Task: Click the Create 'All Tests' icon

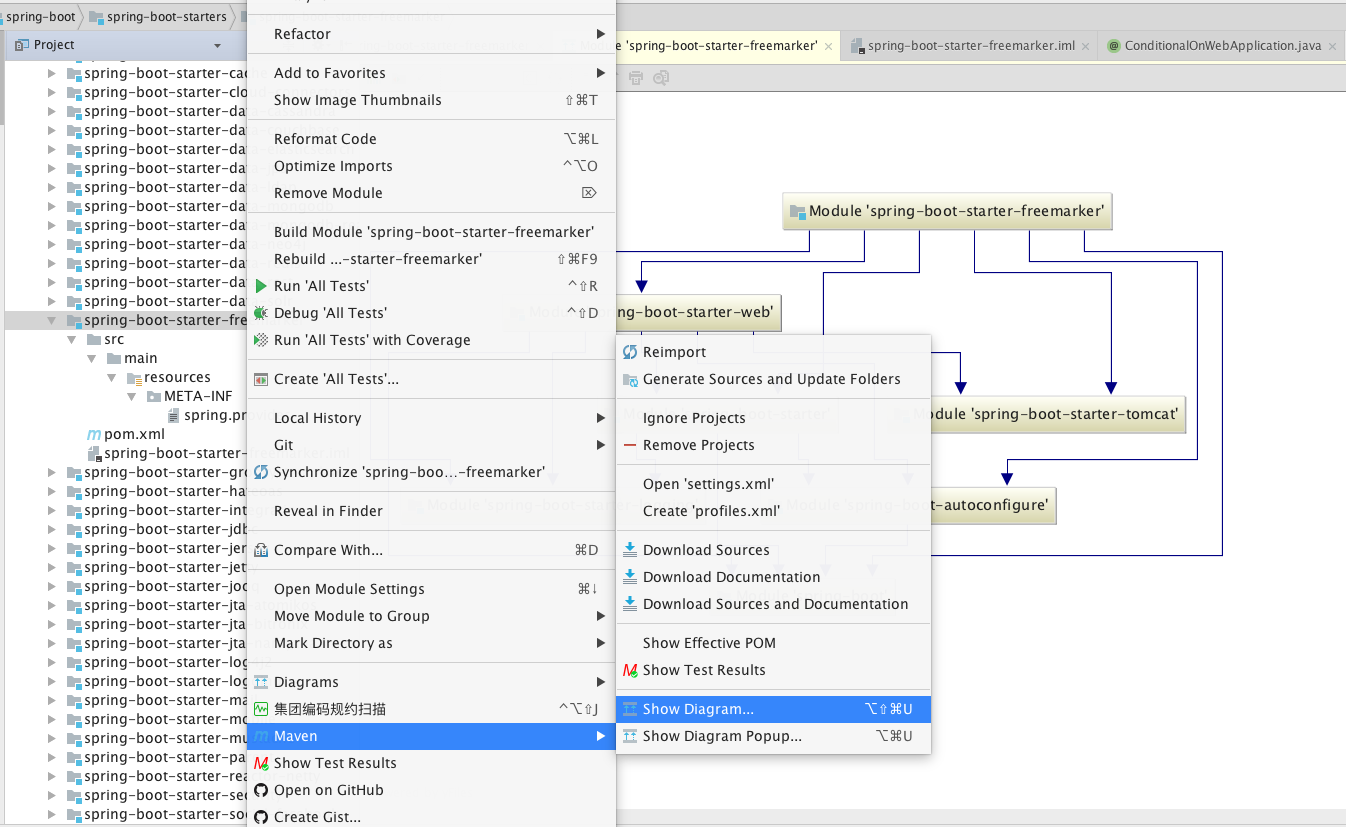Action: click(261, 379)
